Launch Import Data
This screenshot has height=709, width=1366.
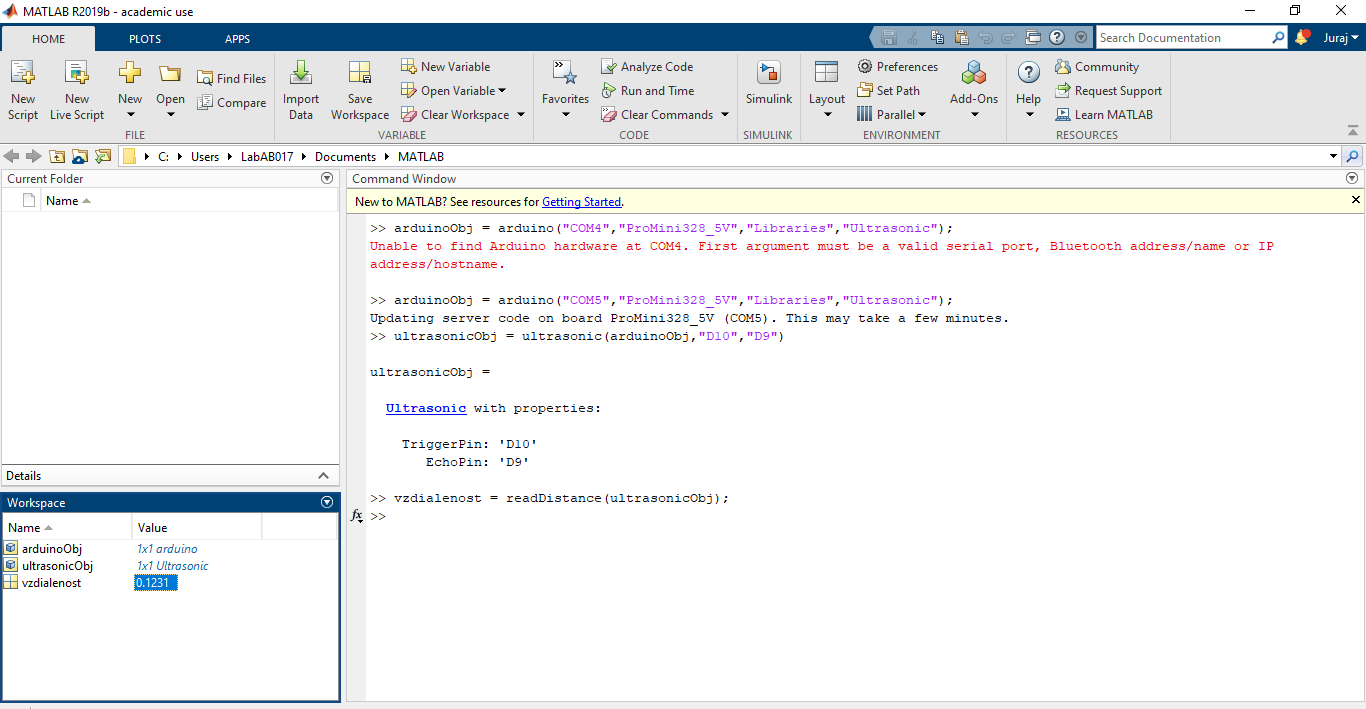301,90
